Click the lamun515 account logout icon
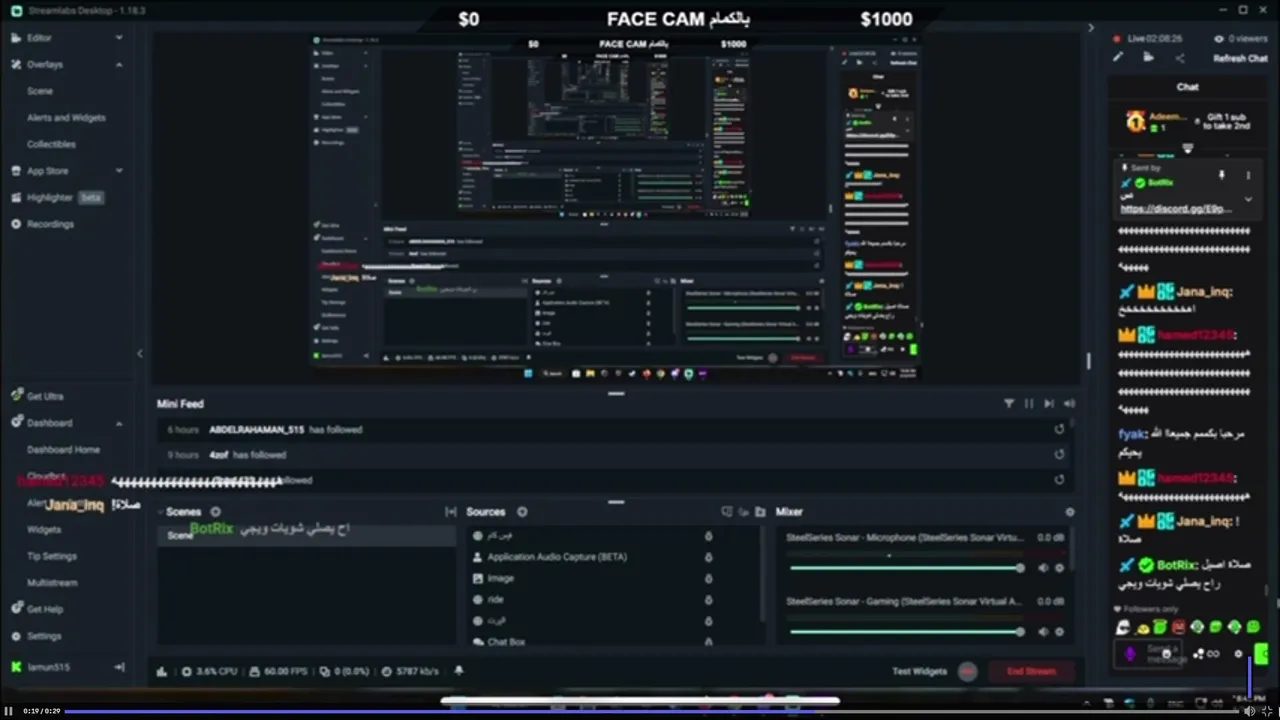 [x=119, y=667]
